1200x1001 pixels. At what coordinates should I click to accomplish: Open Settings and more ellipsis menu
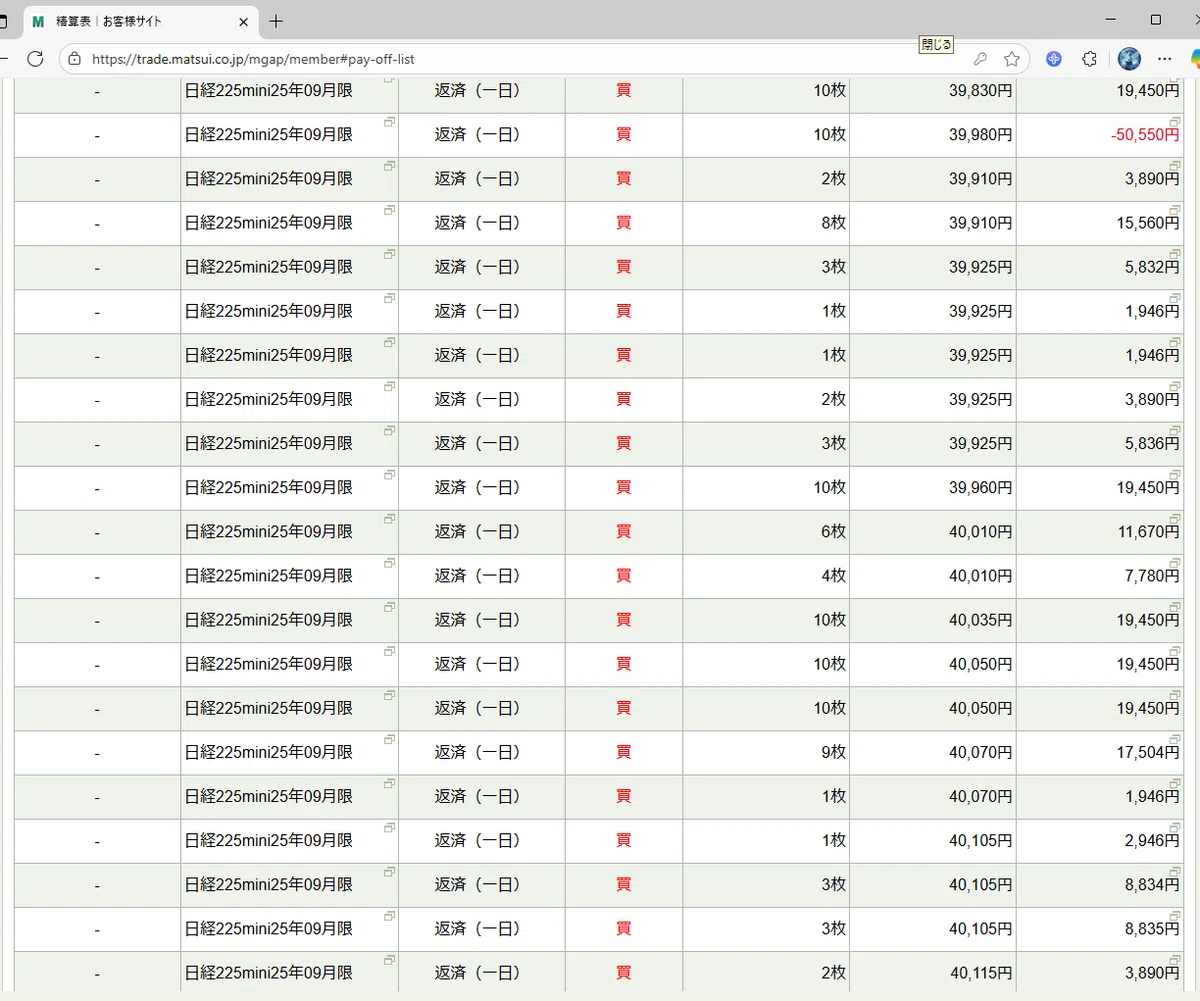[1164, 59]
